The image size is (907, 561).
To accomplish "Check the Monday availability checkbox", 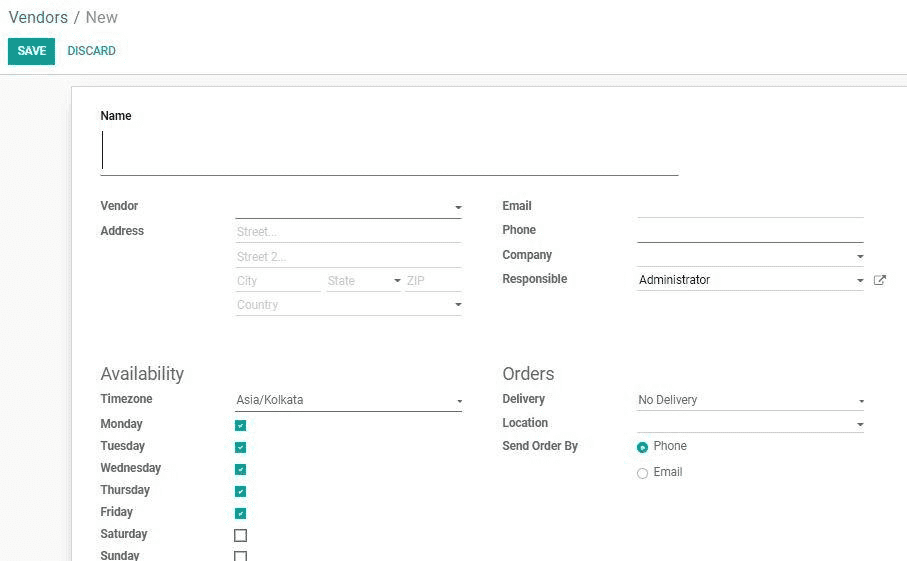I will click(x=241, y=426).
